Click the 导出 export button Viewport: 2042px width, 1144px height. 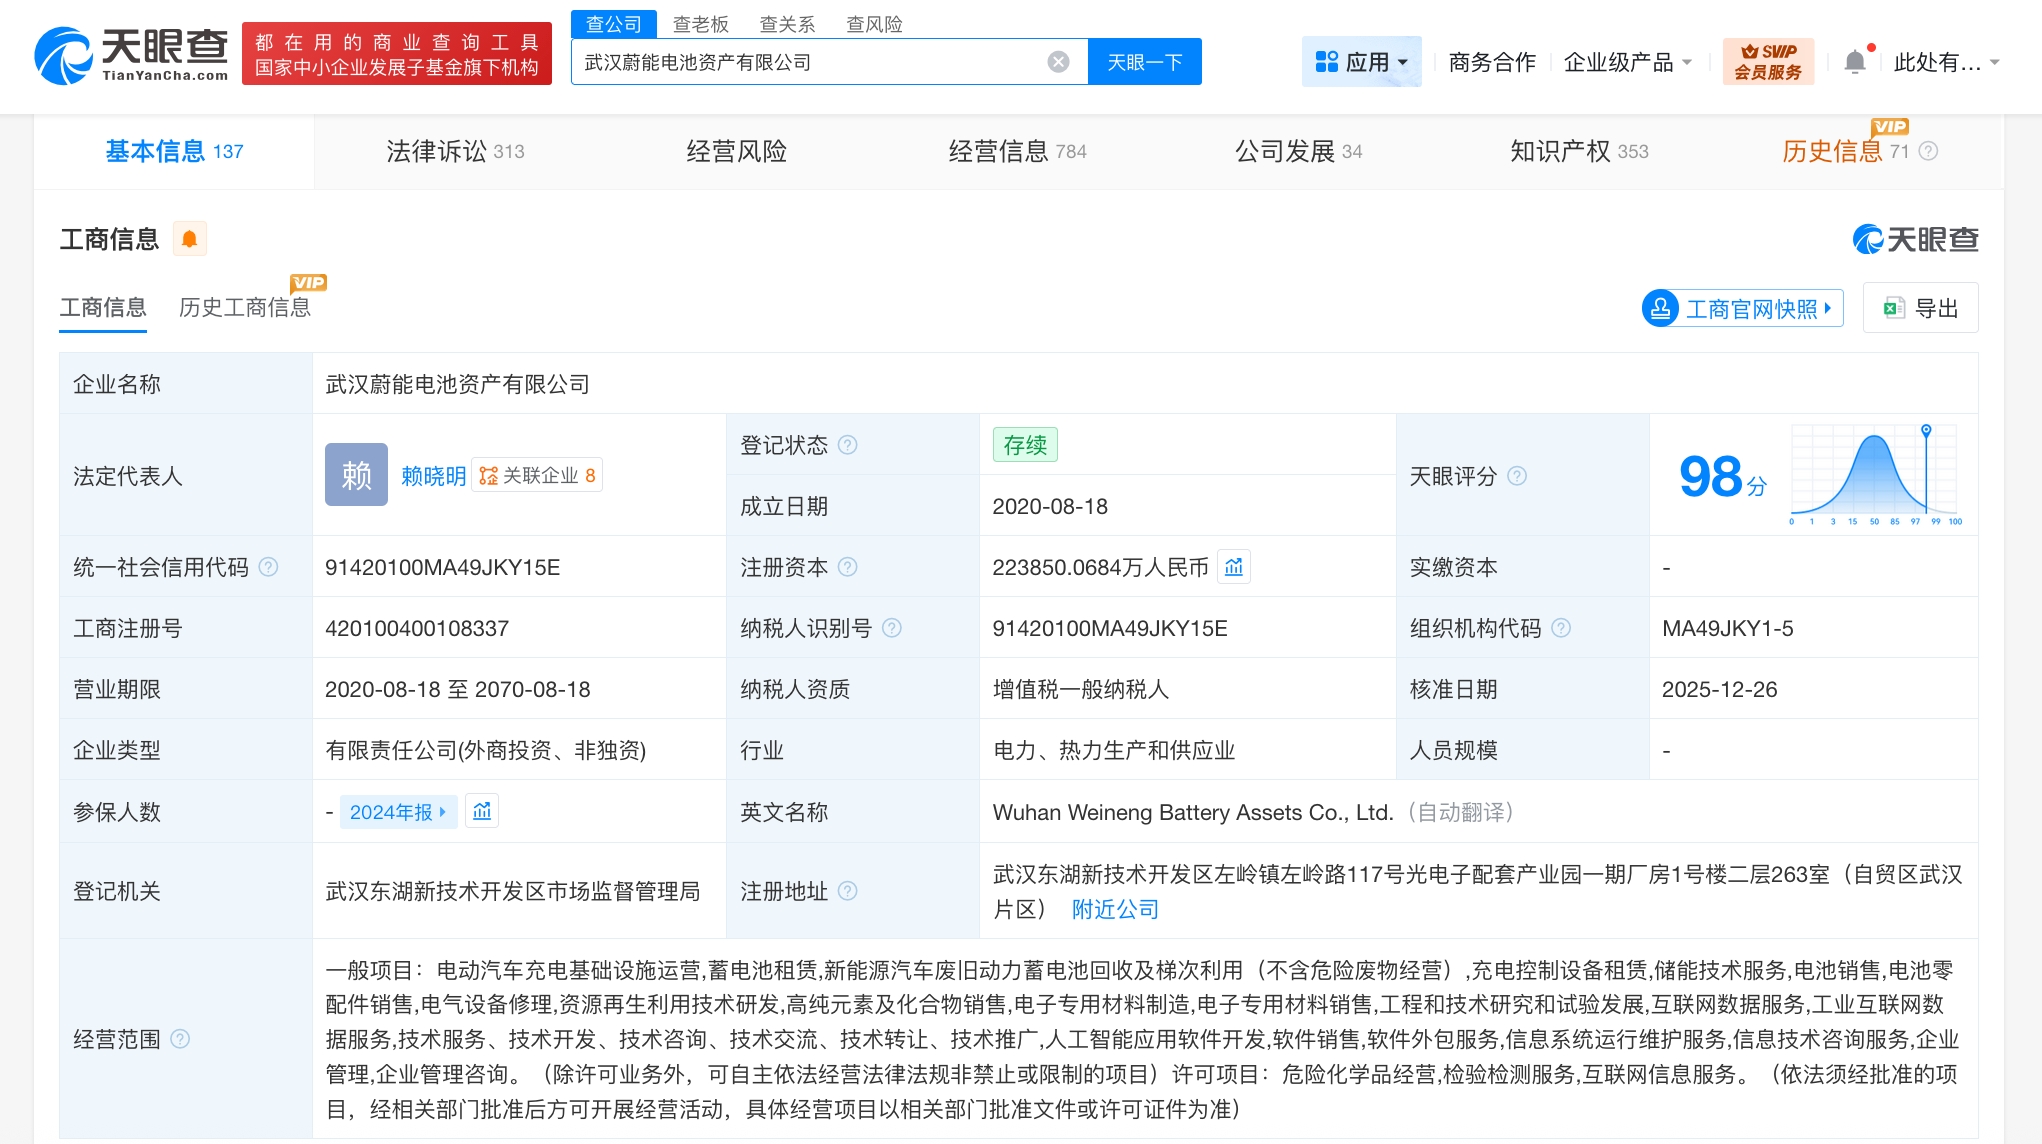point(1920,308)
